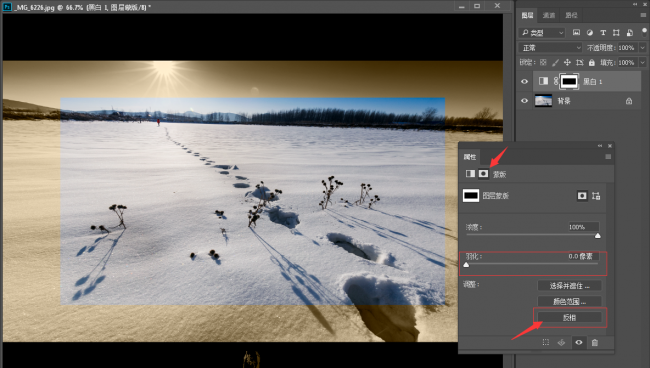Switch to the 路径 (Paths) tab
Viewport: 650px width, 368px height.
(x=571, y=15)
